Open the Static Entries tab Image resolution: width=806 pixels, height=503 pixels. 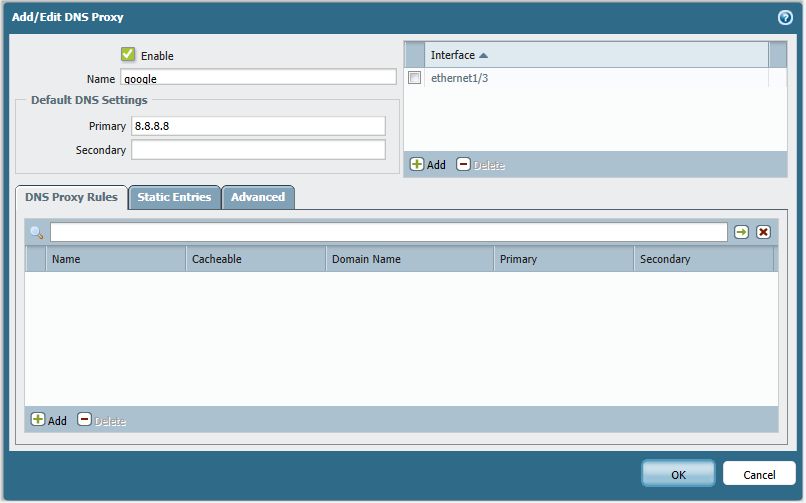pos(174,197)
